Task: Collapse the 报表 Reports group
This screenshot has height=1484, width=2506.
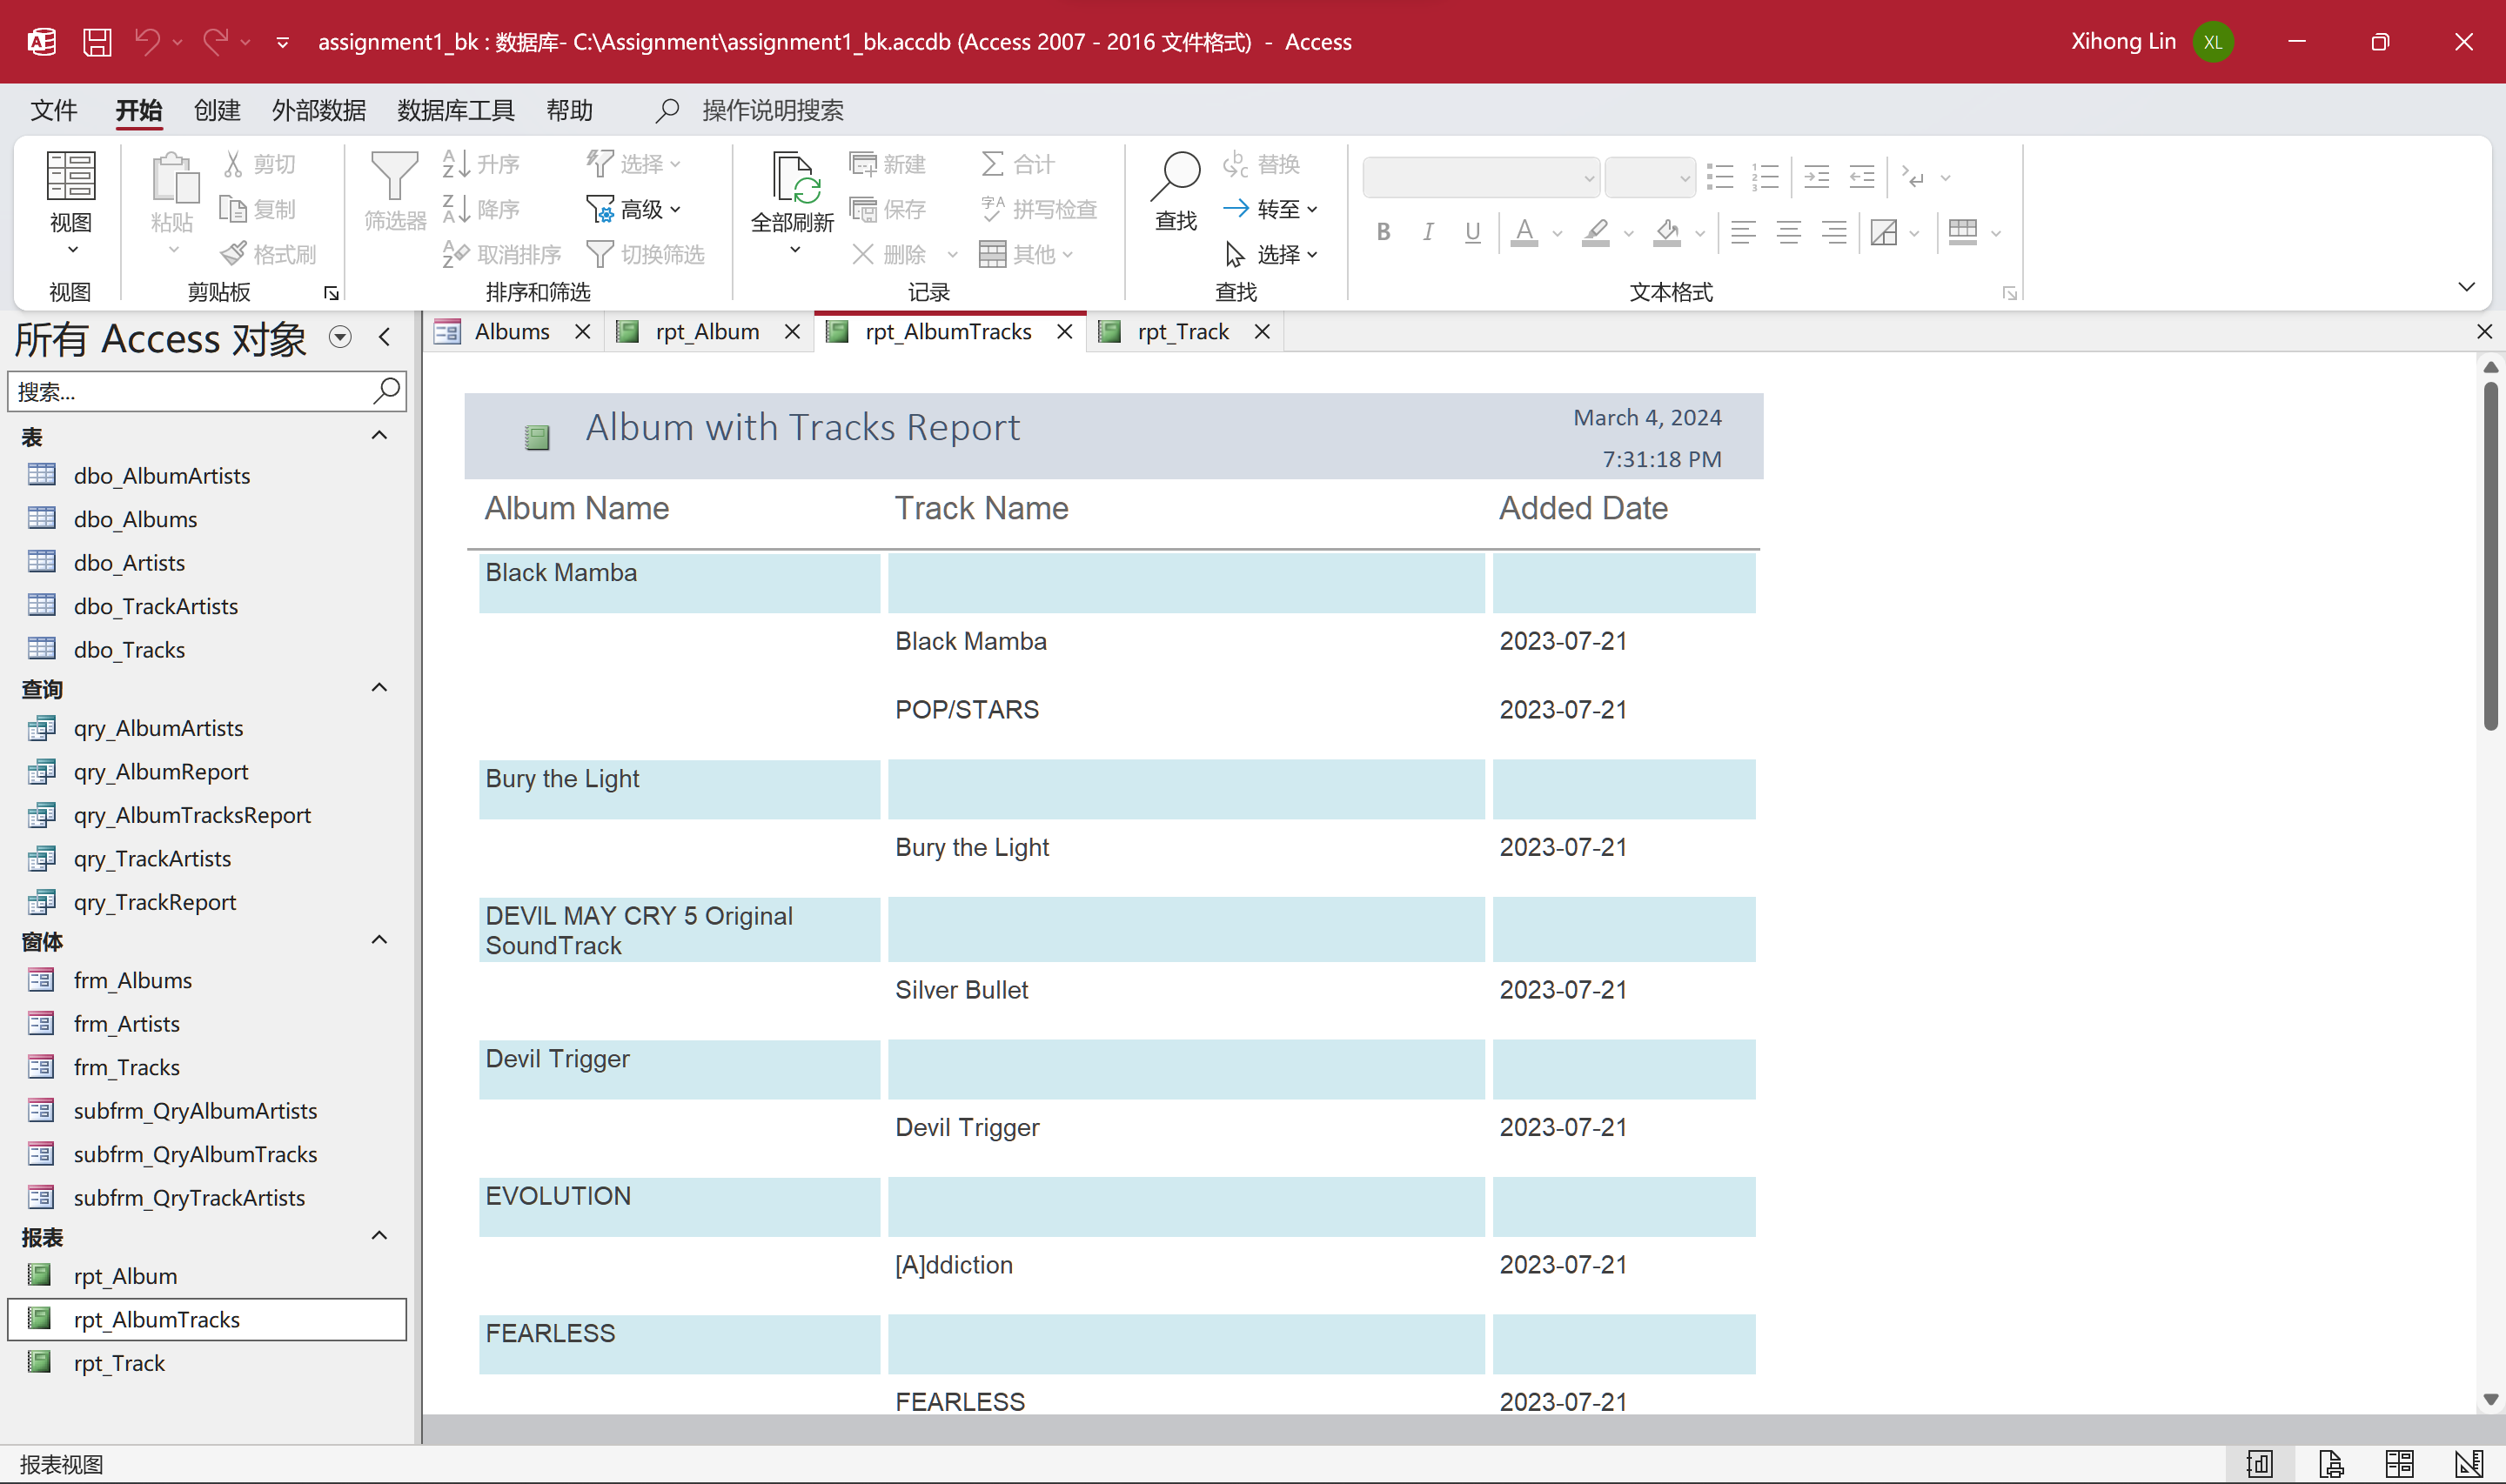Action: (379, 1235)
